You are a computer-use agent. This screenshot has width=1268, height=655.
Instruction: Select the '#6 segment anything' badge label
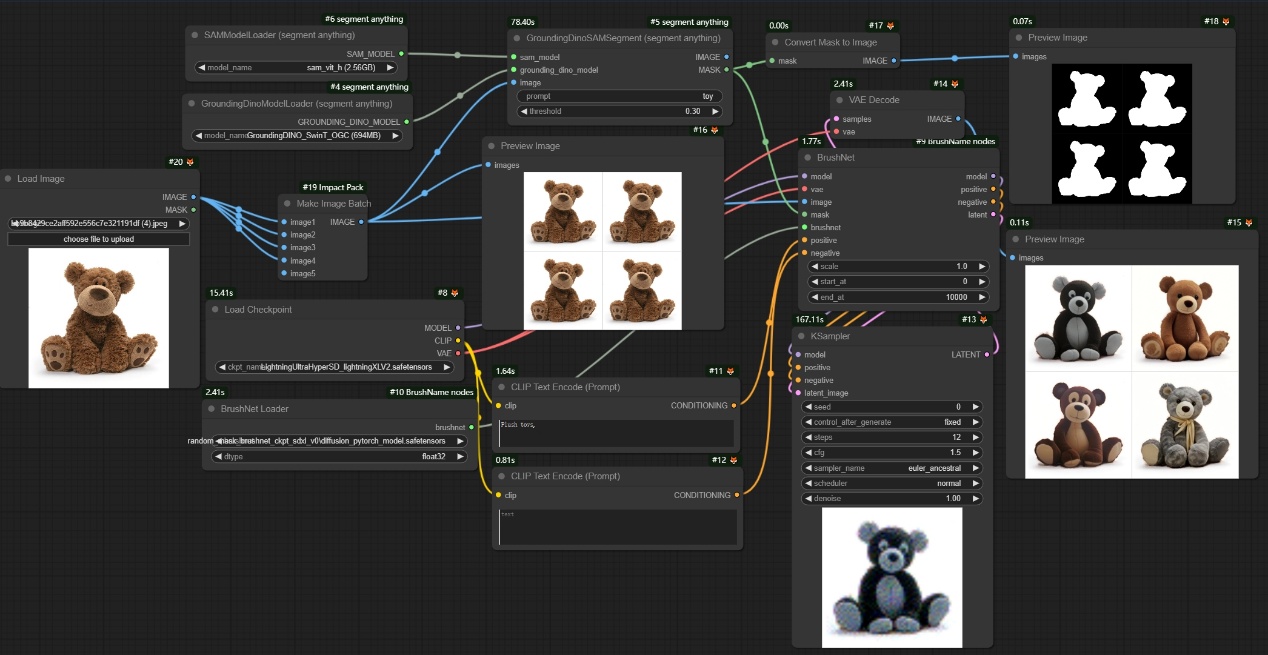click(x=364, y=19)
